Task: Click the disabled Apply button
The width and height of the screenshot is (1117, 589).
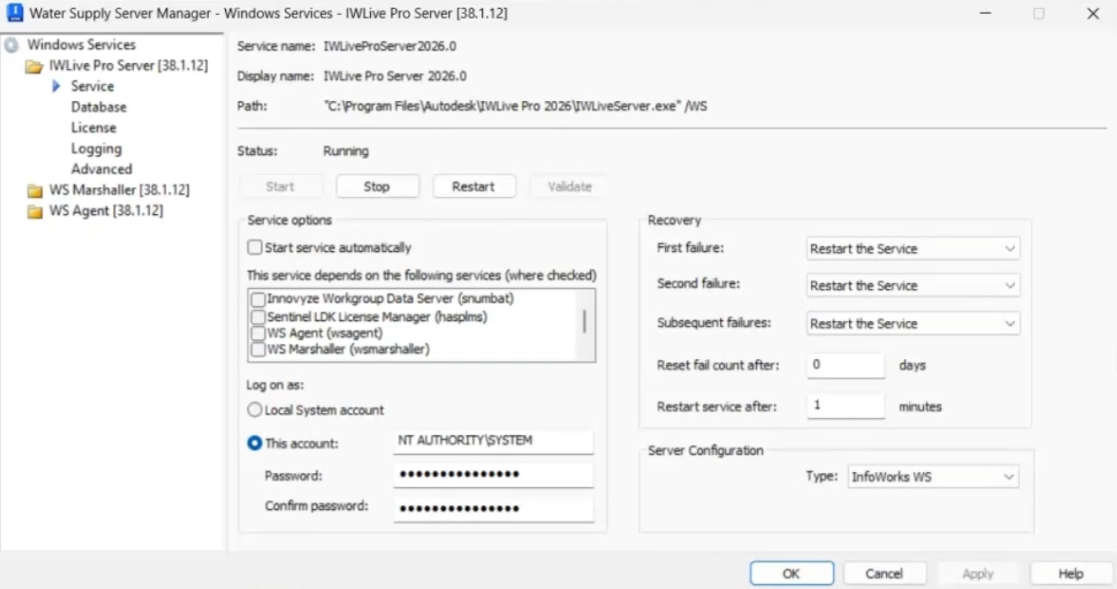Action: point(977,573)
